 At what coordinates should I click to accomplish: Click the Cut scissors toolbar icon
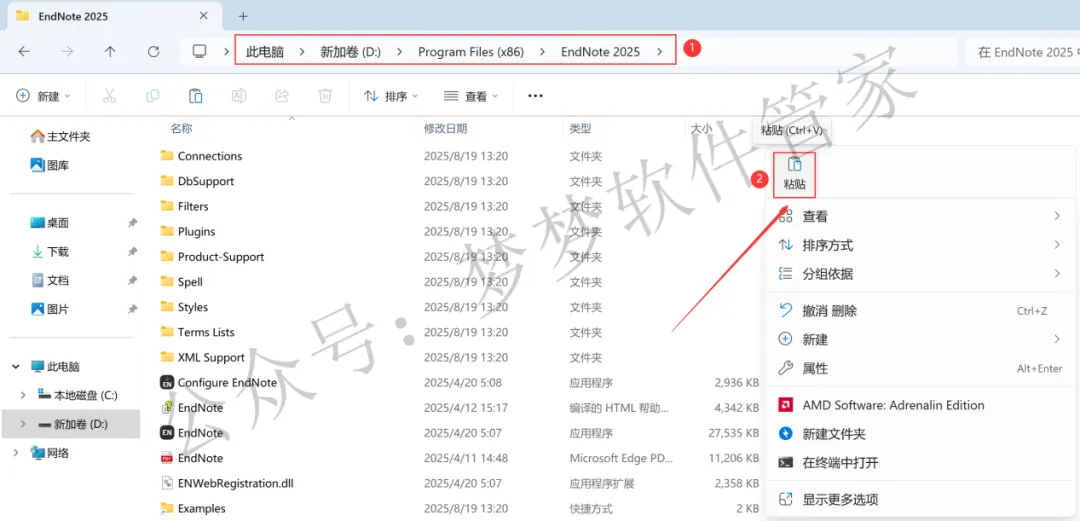(x=109, y=96)
